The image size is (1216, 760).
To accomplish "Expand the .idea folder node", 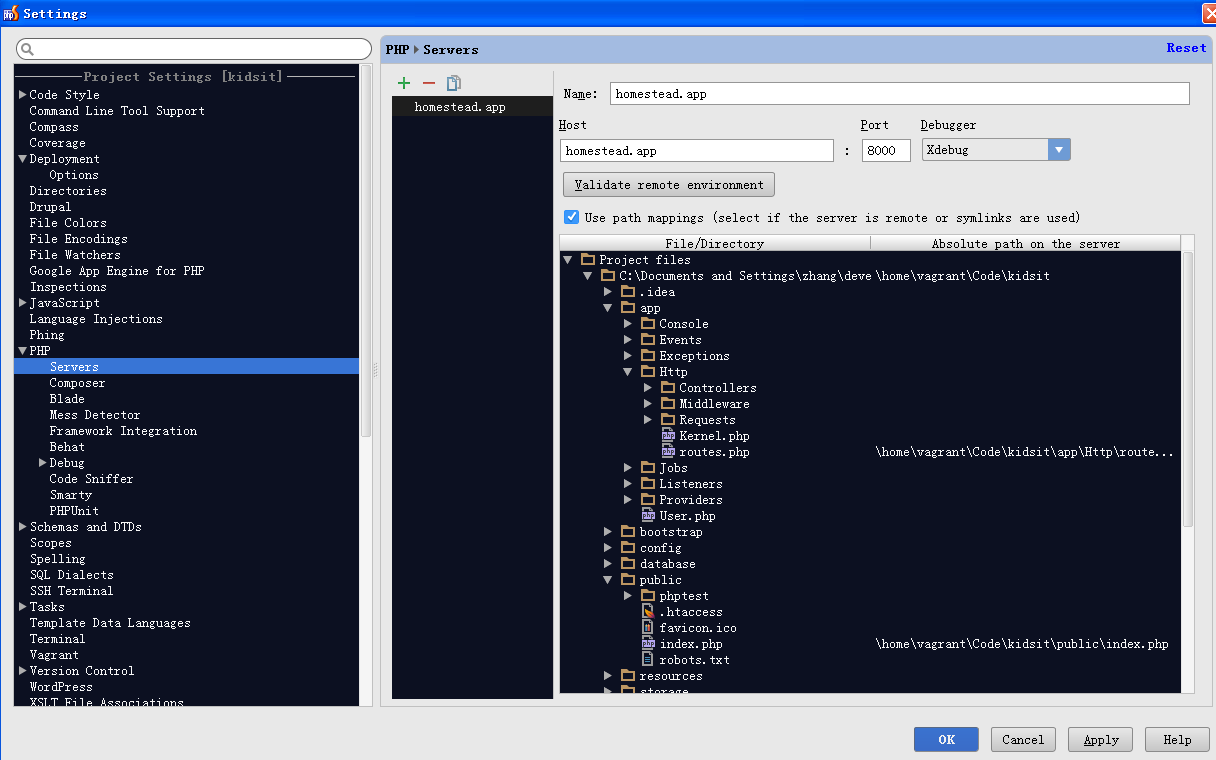I will pos(608,292).
